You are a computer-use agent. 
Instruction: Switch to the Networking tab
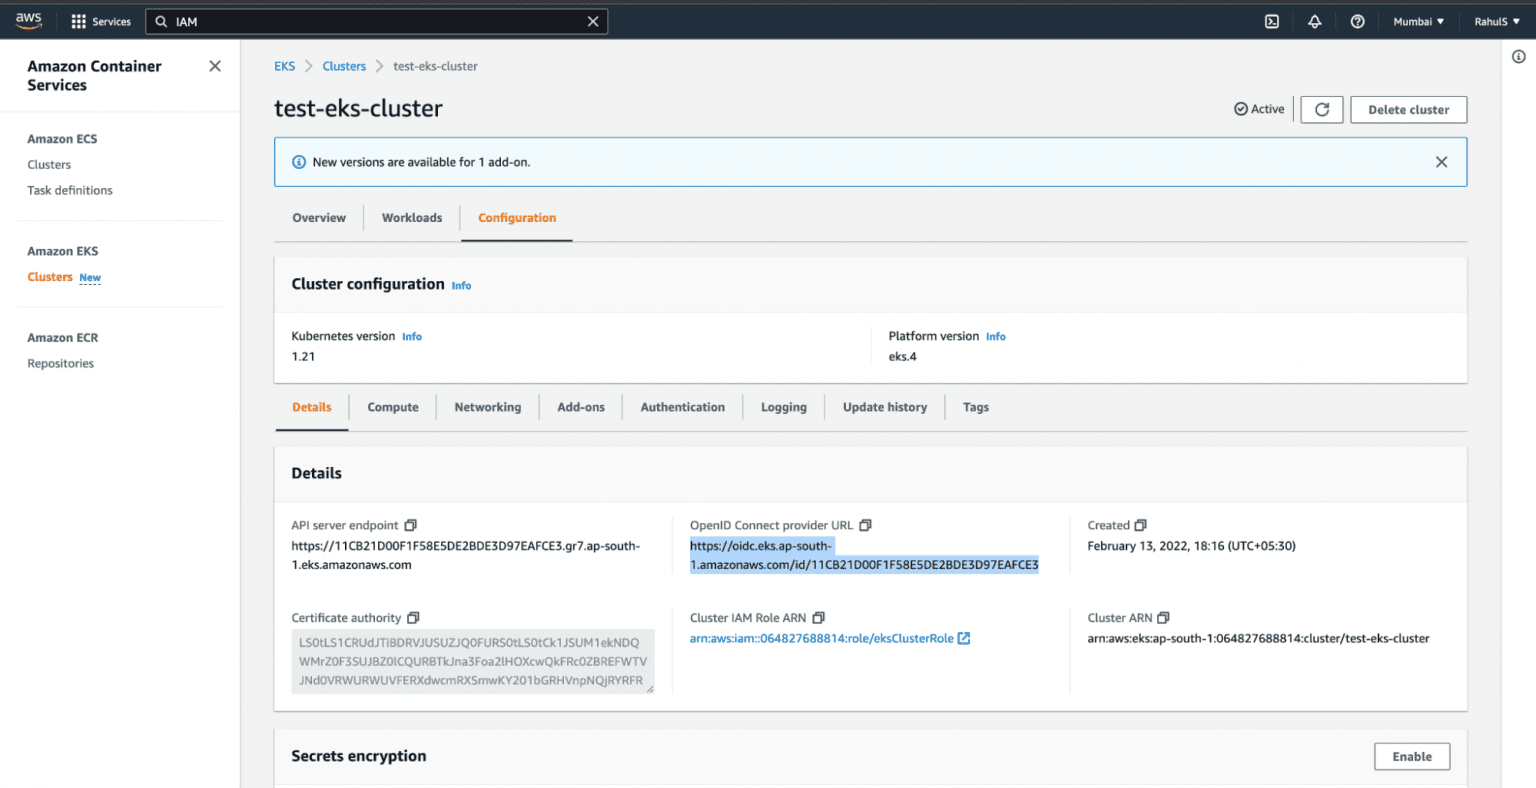pyautogui.click(x=487, y=407)
